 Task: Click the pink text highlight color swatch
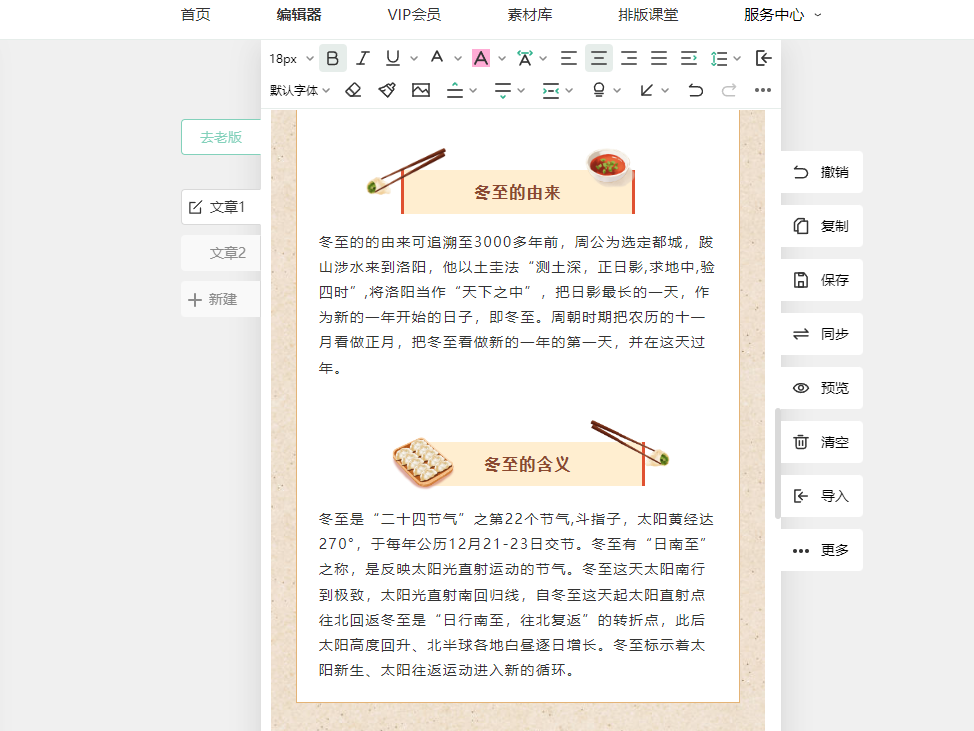click(x=481, y=59)
